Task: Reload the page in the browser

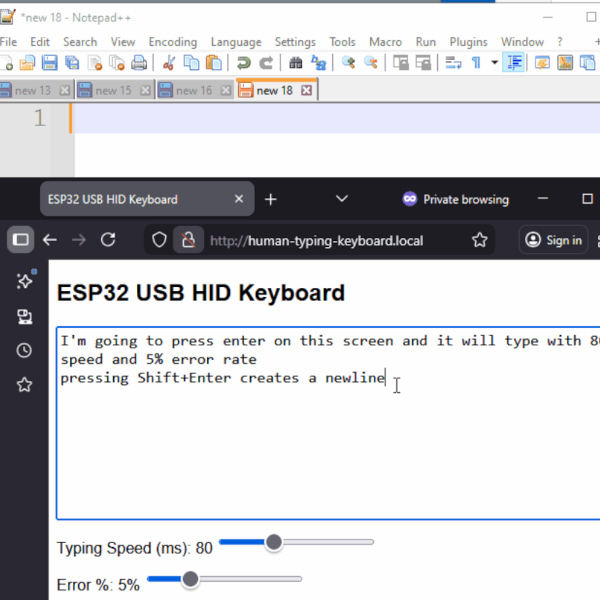Action: click(108, 240)
